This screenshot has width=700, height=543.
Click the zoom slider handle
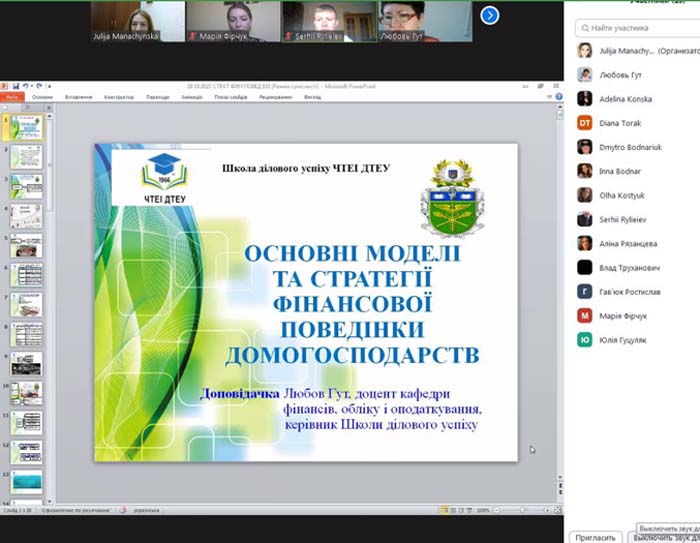(522, 510)
